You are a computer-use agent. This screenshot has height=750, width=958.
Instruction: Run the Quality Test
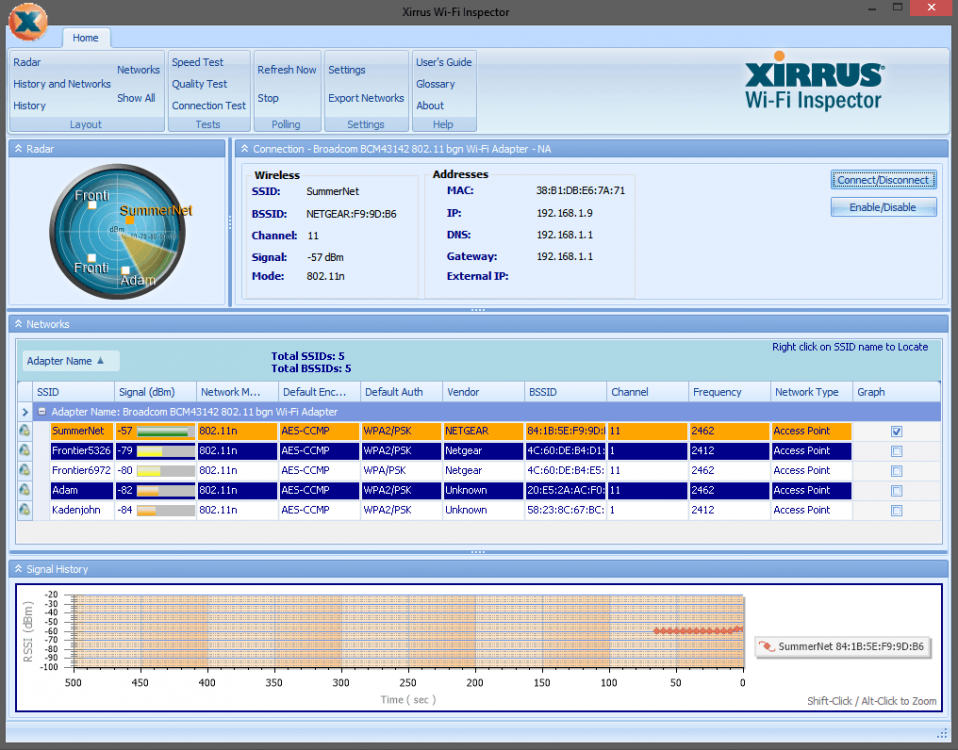pos(199,84)
